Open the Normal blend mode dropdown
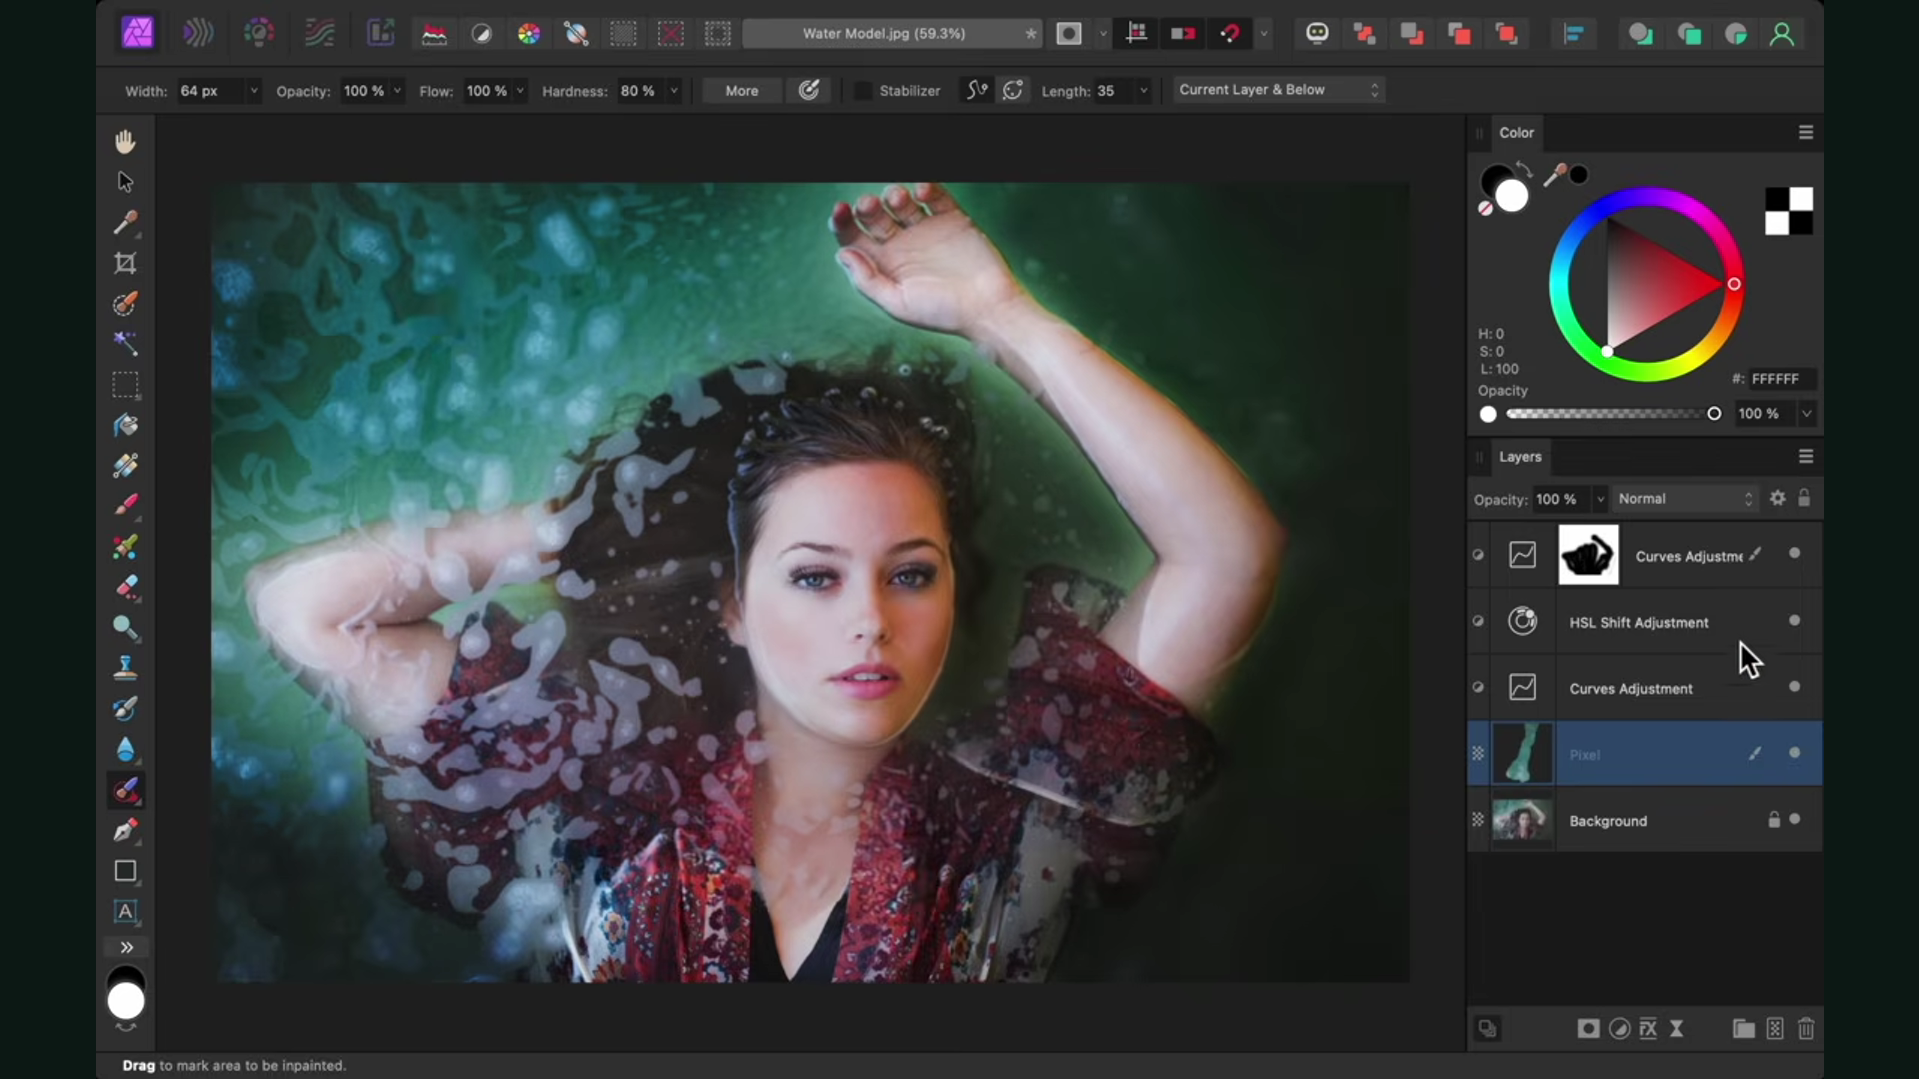Image resolution: width=1919 pixels, height=1079 pixels. pyautogui.click(x=1685, y=498)
